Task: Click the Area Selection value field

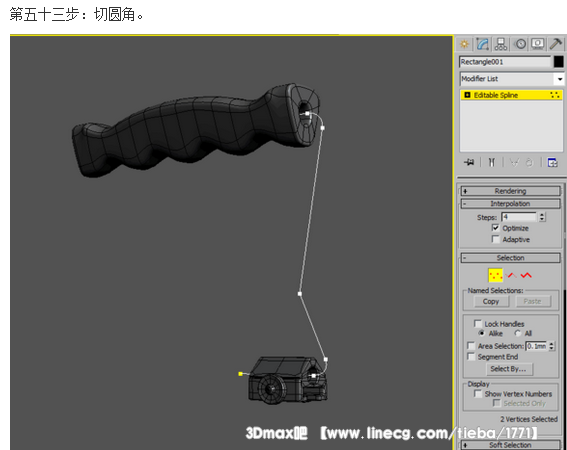Action: tap(537, 346)
